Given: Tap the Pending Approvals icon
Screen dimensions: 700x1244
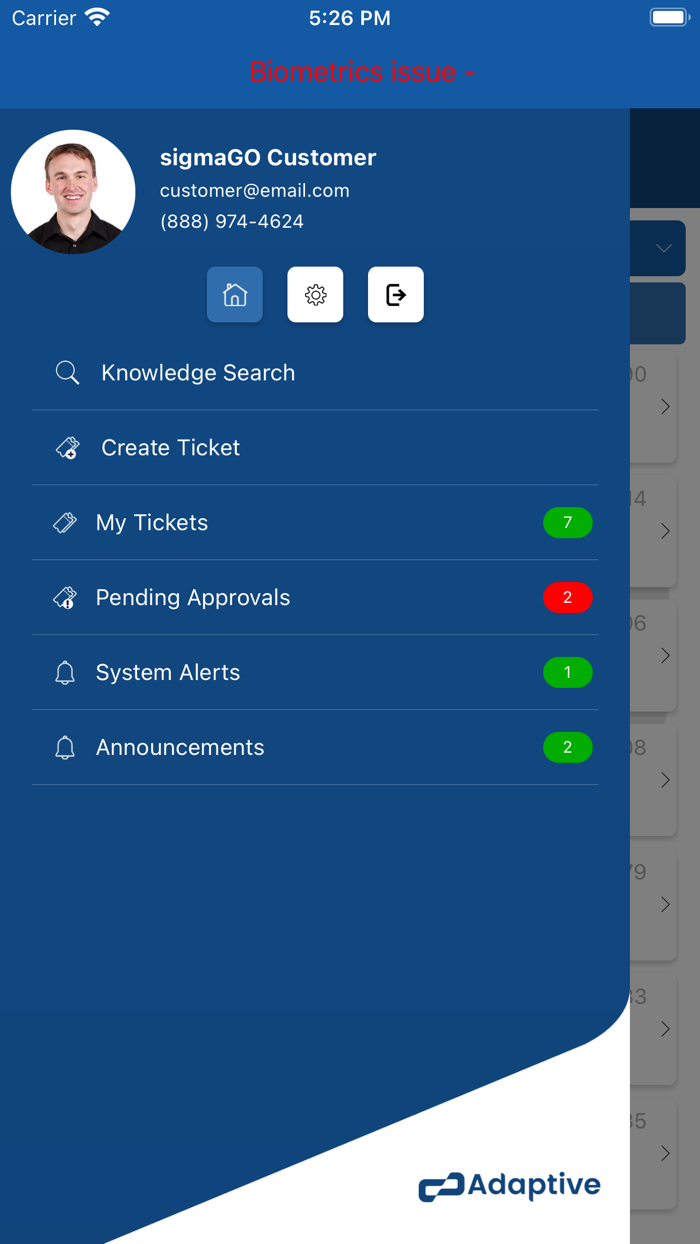Looking at the screenshot, I should [65, 598].
